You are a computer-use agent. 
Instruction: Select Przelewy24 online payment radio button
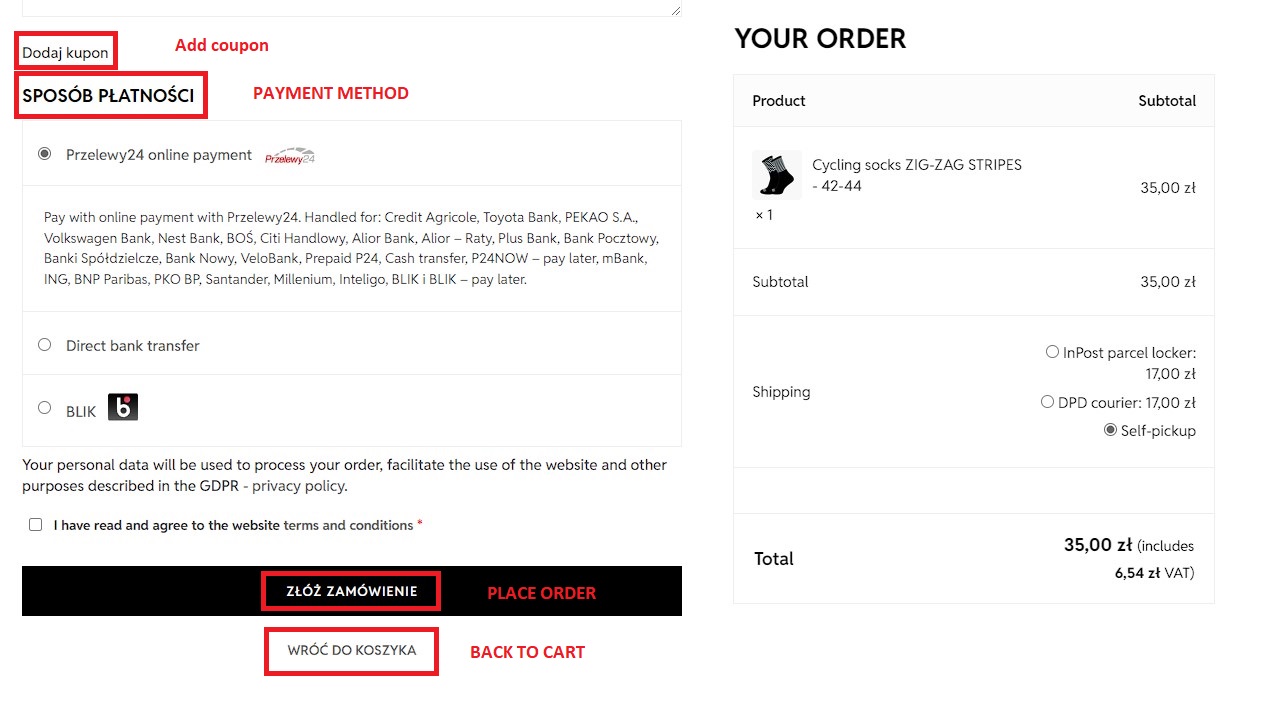click(44, 154)
